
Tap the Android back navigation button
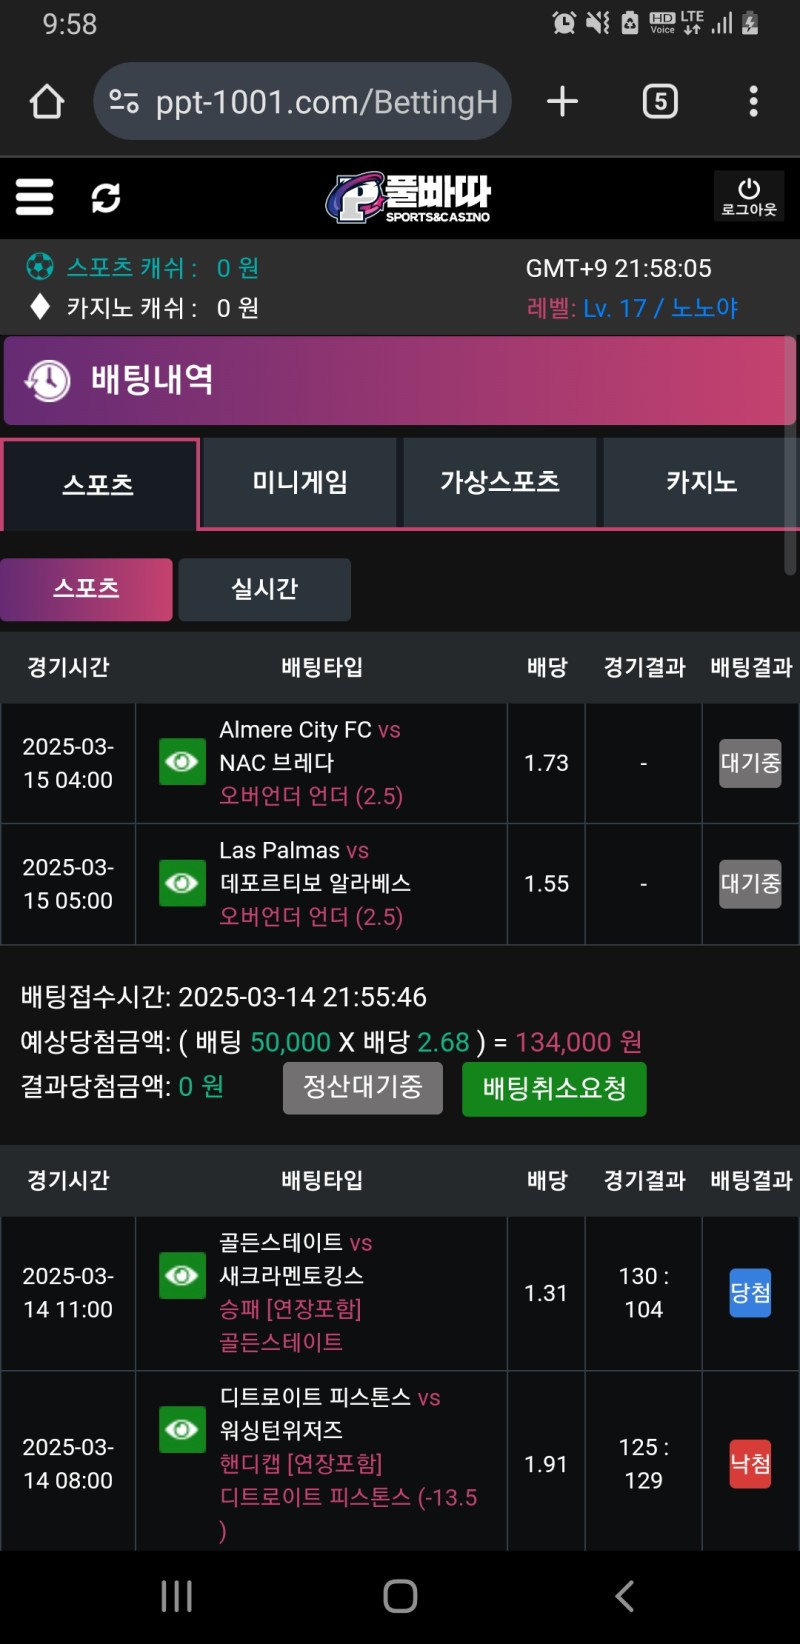[624, 1596]
